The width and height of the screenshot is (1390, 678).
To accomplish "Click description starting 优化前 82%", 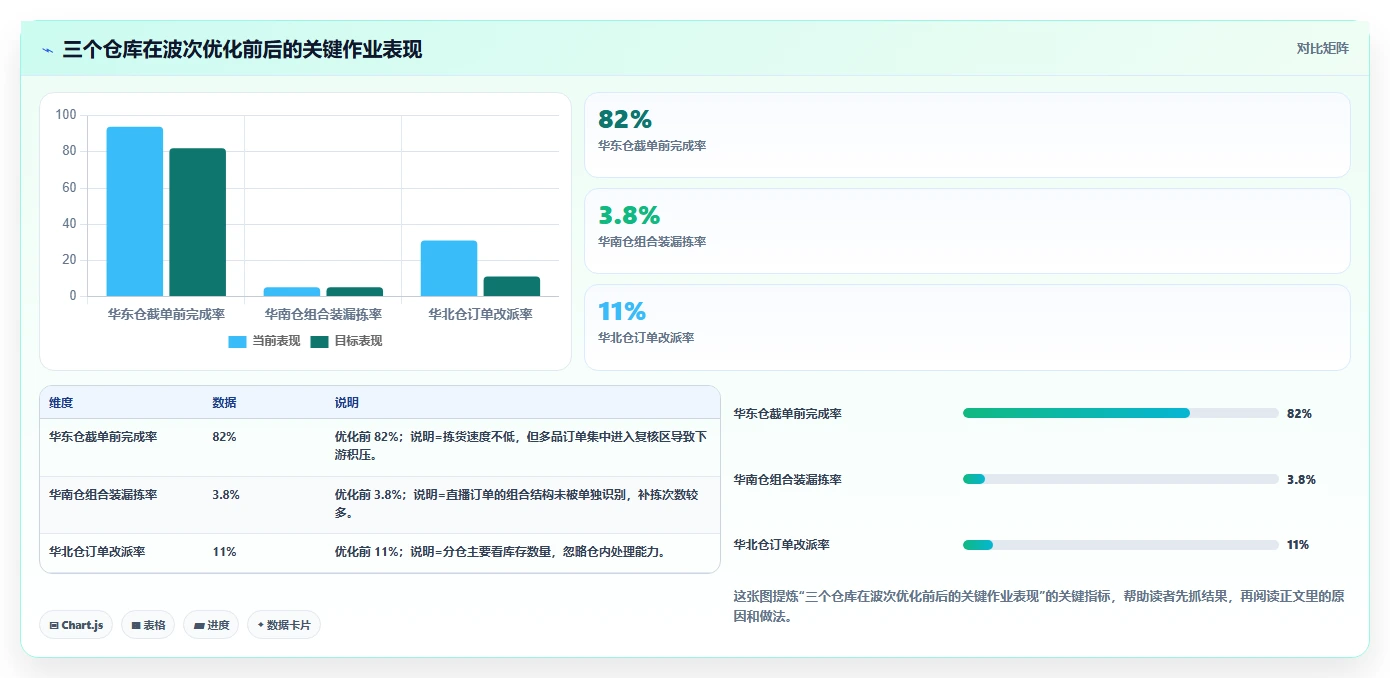I will (521, 446).
